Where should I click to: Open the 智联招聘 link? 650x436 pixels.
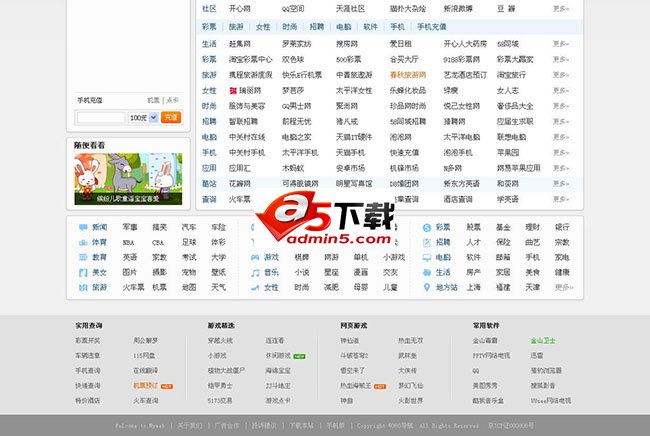click(243, 121)
